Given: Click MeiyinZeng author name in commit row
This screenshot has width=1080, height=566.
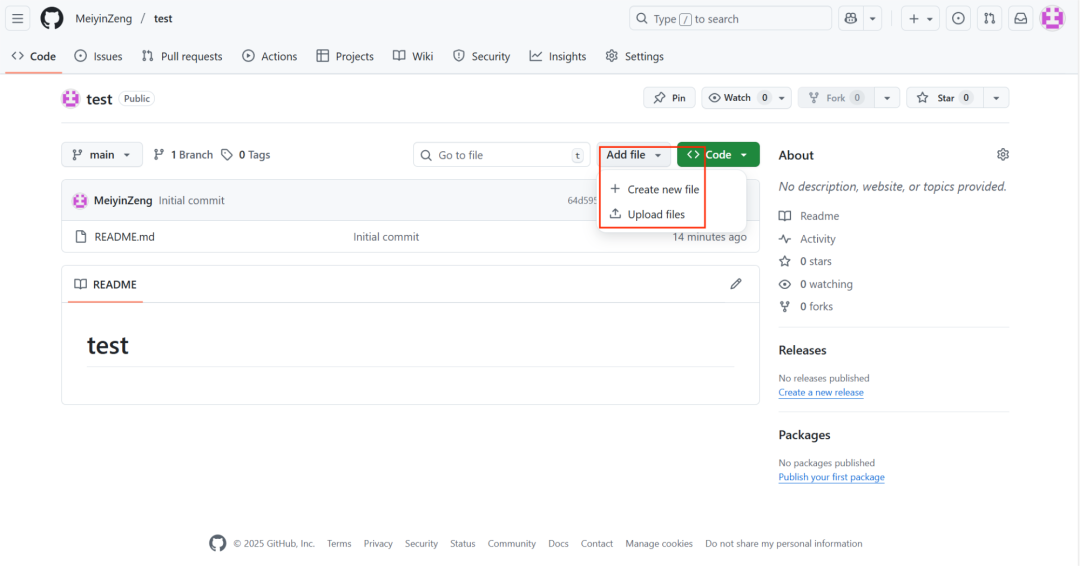Looking at the screenshot, I should tap(123, 200).
